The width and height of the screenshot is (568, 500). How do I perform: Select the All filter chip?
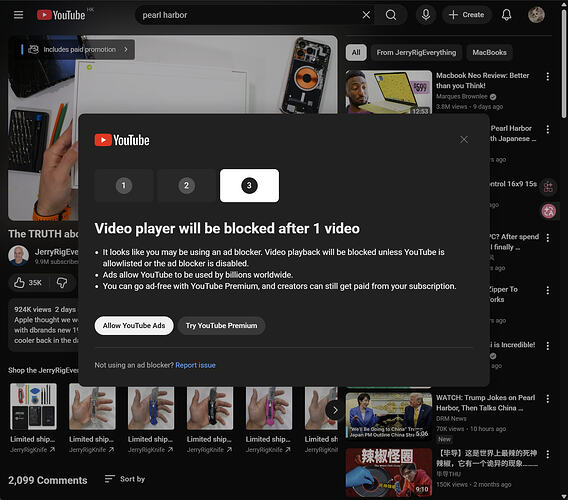356,53
